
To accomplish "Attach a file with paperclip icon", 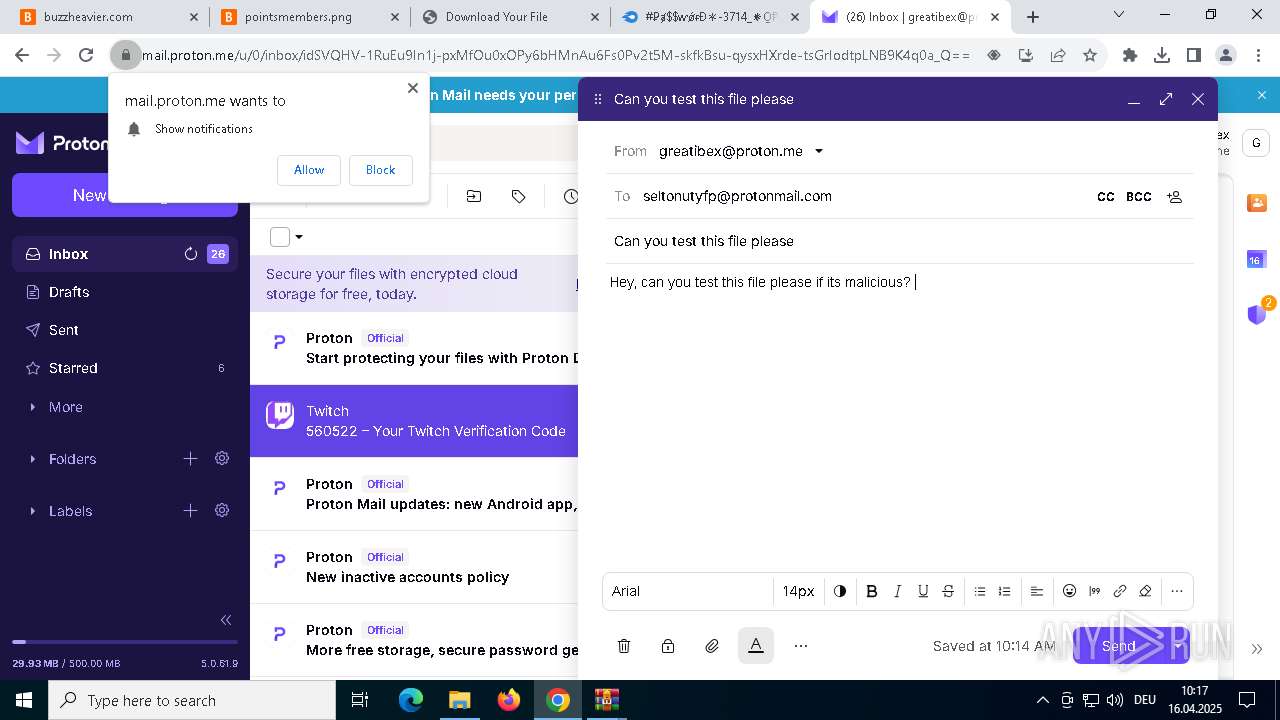I will click(712, 646).
